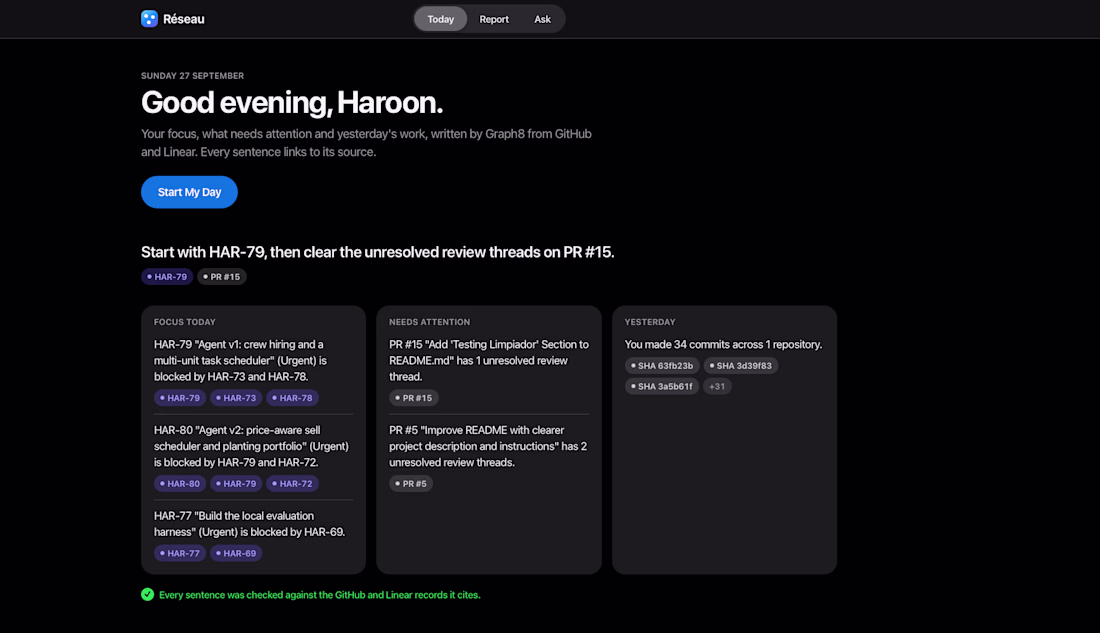Open HAR-79 chip under the Agent v2 item
The height and width of the screenshot is (633, 1100).
point(236,484)
